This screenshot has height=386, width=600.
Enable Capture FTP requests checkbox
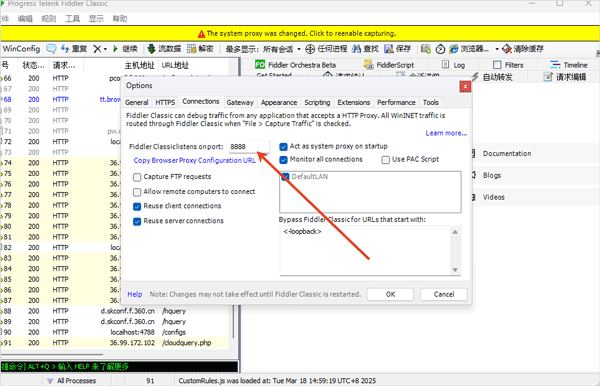tap(137, 177)
